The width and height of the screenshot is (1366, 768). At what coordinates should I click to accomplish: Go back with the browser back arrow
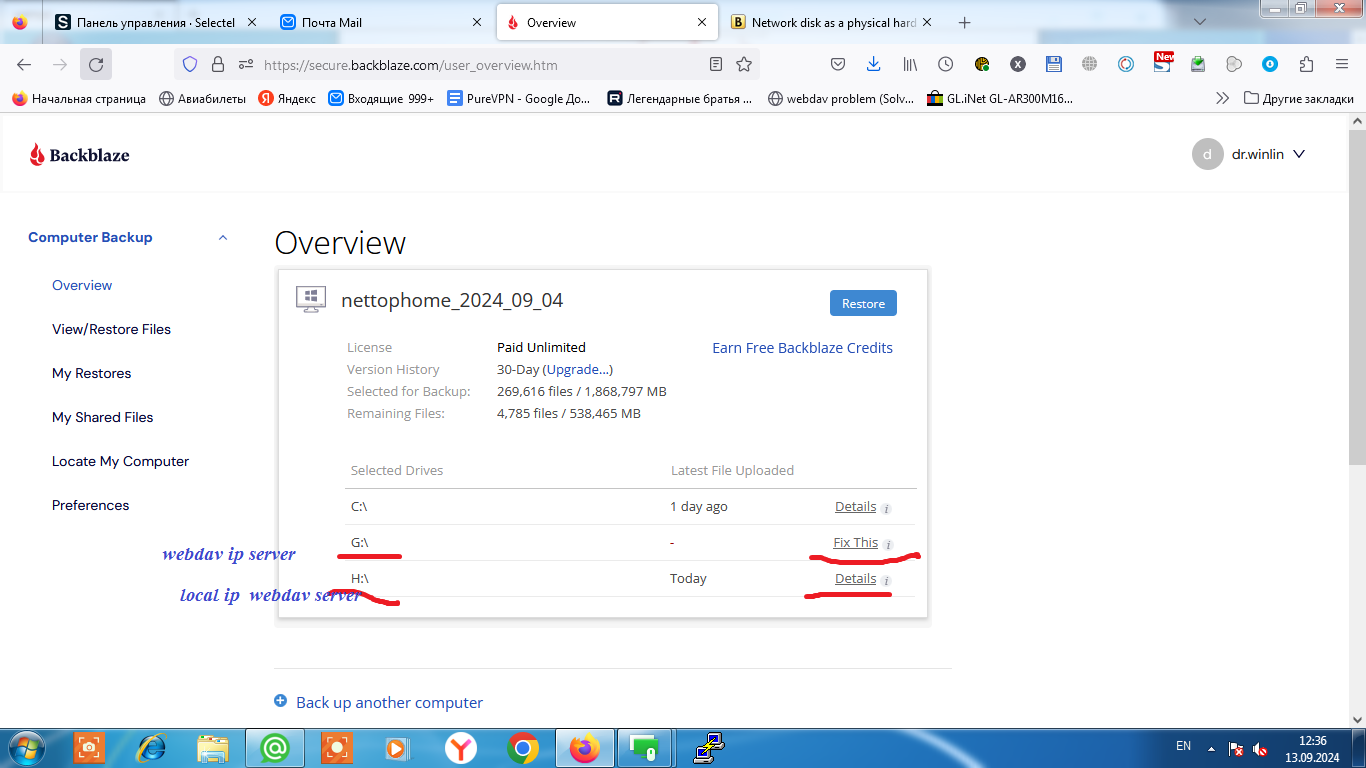pos(24,64)
